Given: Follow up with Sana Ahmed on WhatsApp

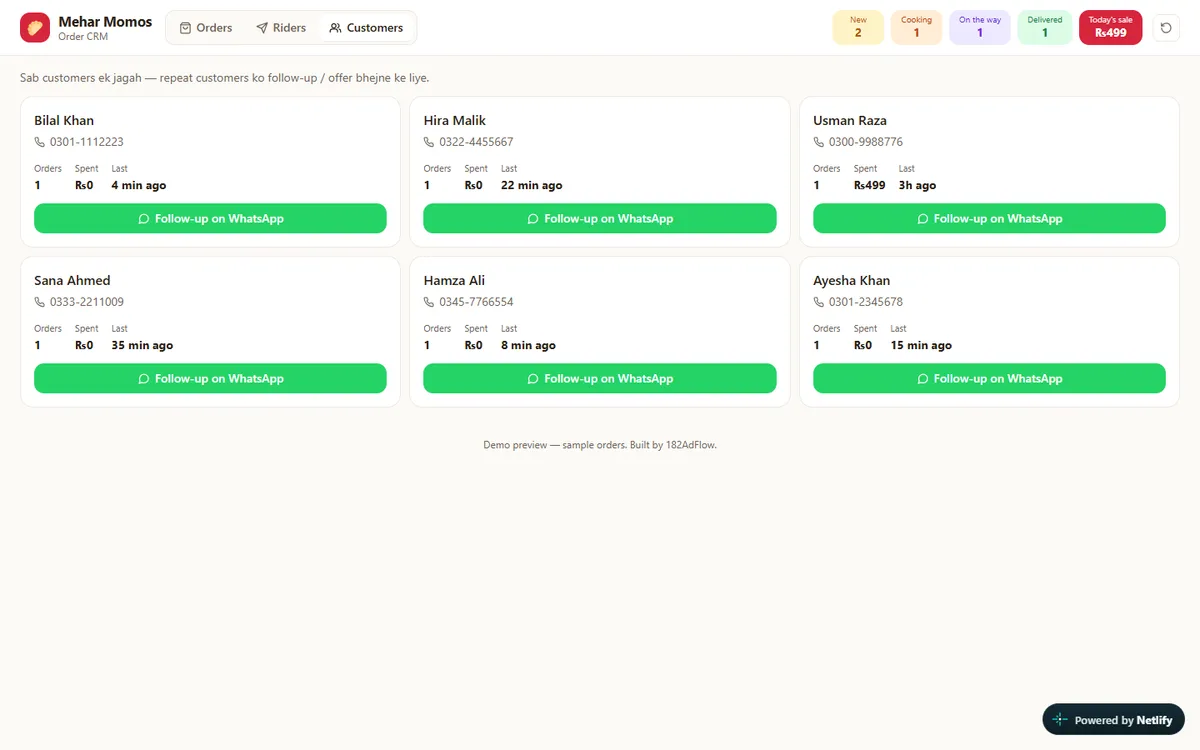Looking at the screenshot, I should pyautogui.click(x=210, y=378).
